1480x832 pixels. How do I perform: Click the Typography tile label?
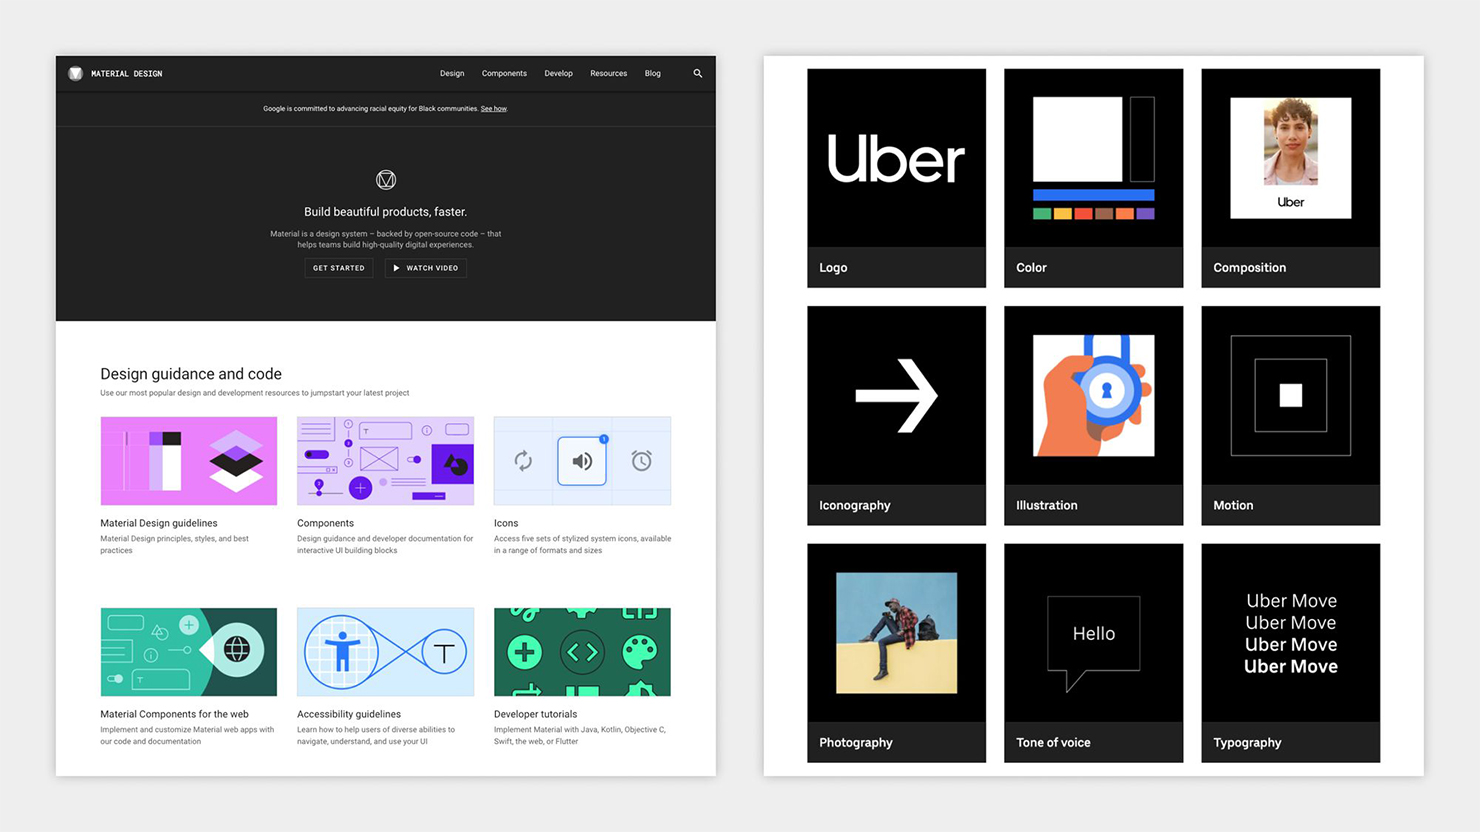tap(1247, 743)
